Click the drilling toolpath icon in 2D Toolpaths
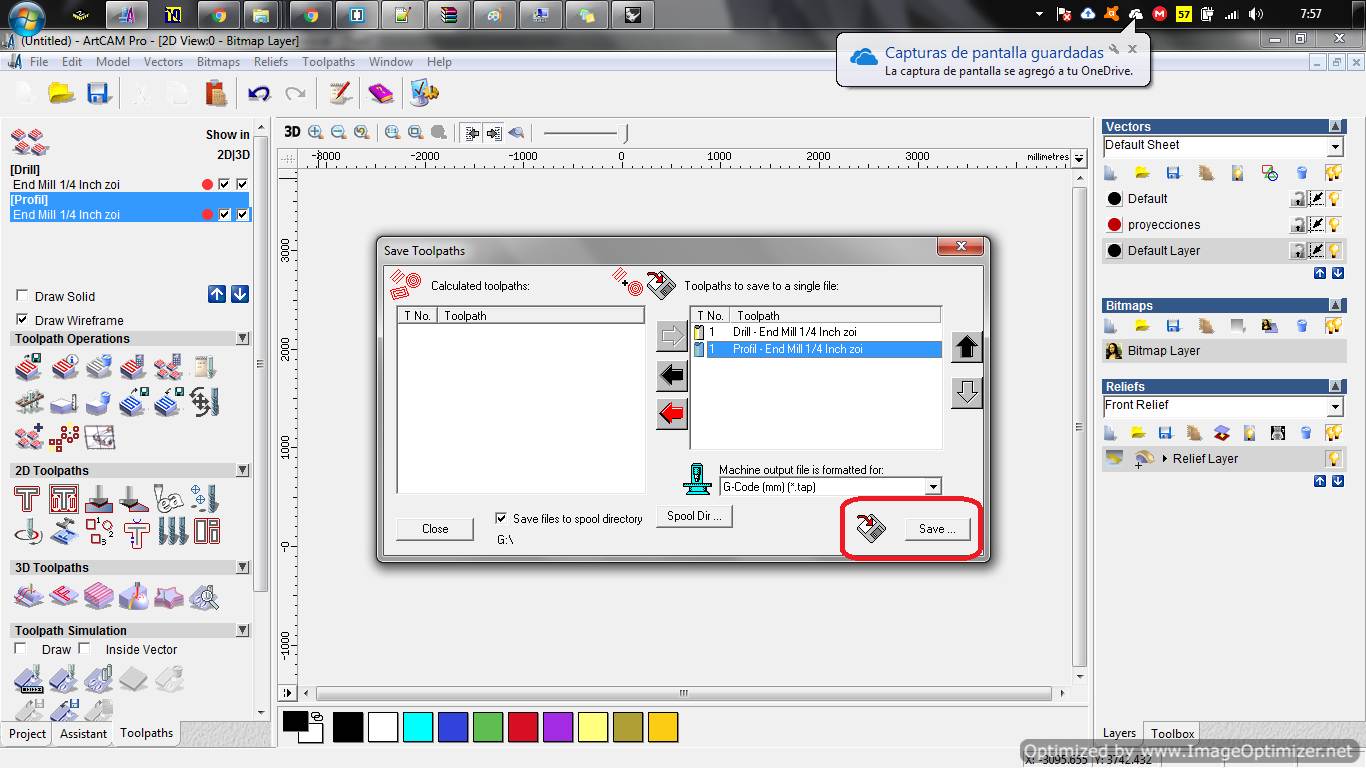 tap(204, 499)
